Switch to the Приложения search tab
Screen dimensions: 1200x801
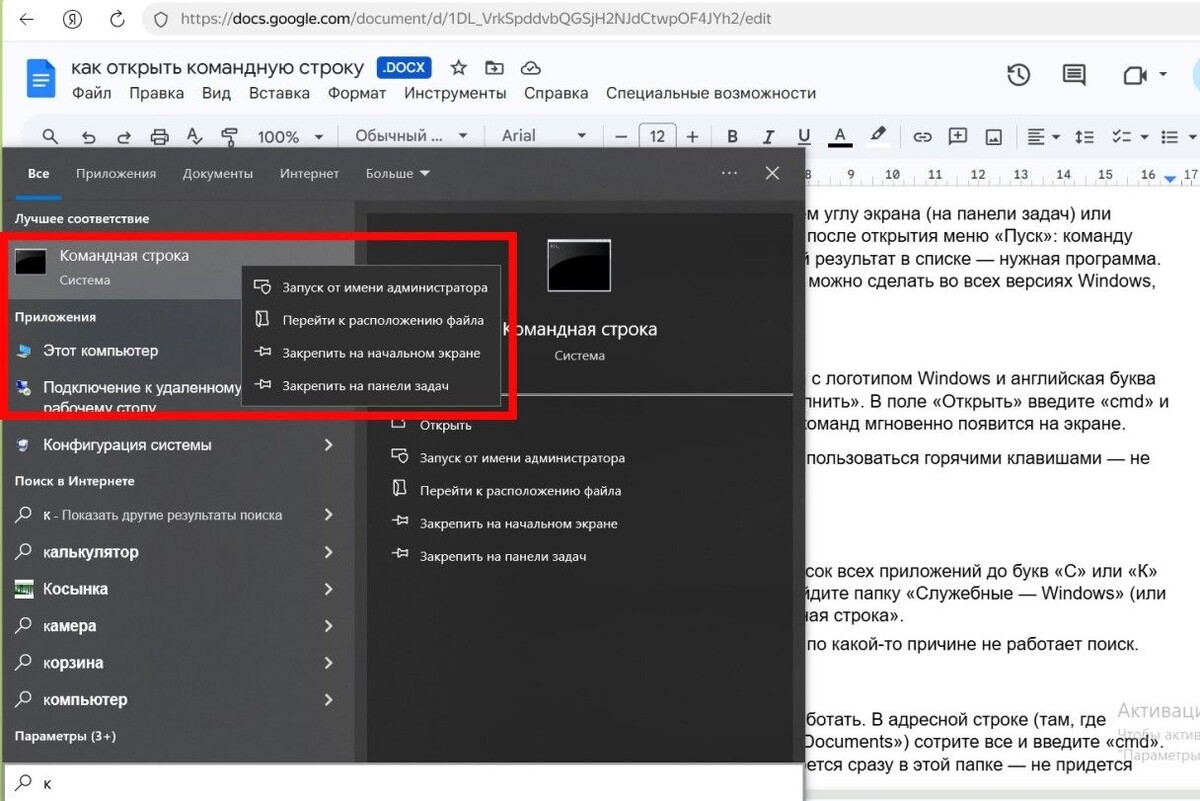(x=116, y=173)
